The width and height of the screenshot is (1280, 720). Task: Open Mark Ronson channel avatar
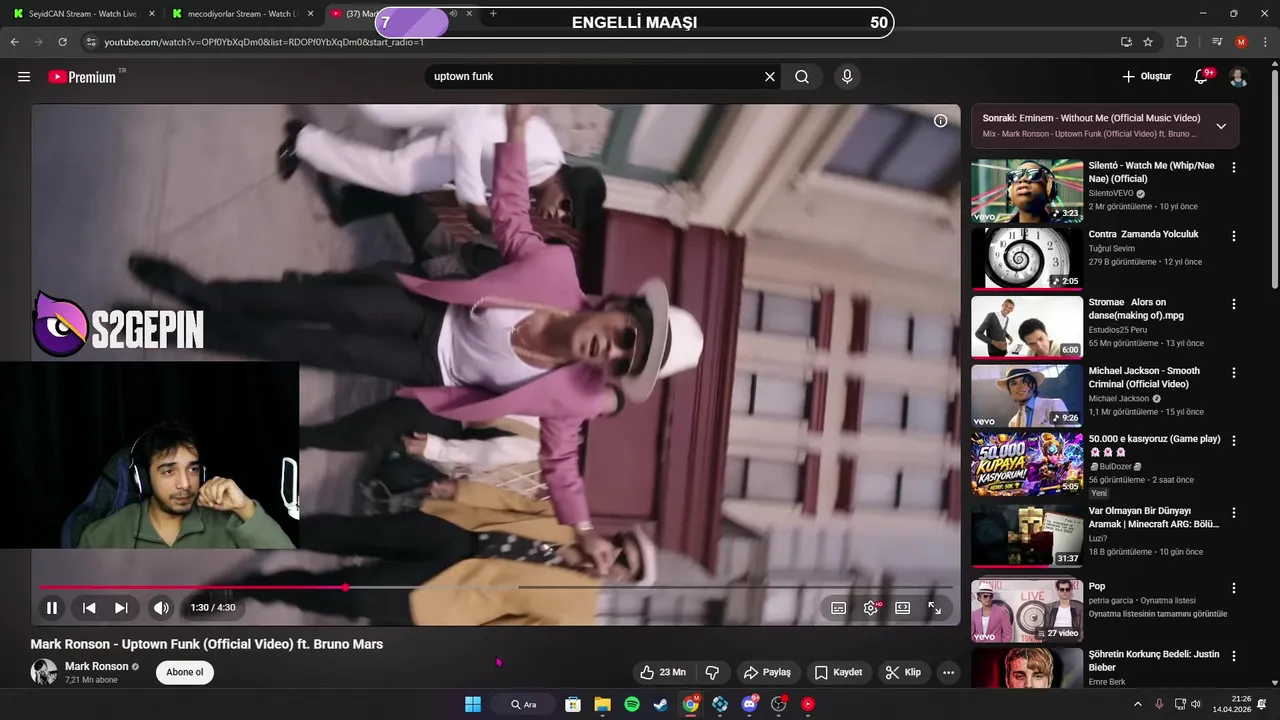point(44,672)
